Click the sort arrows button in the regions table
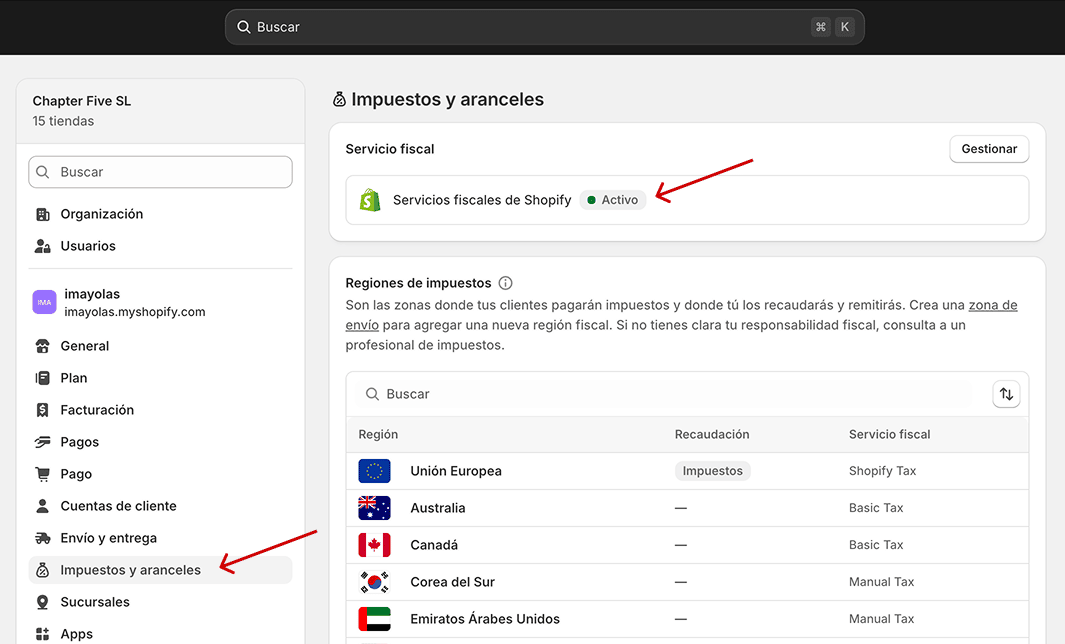1065x644 pixels. (x=1007, y=394)
